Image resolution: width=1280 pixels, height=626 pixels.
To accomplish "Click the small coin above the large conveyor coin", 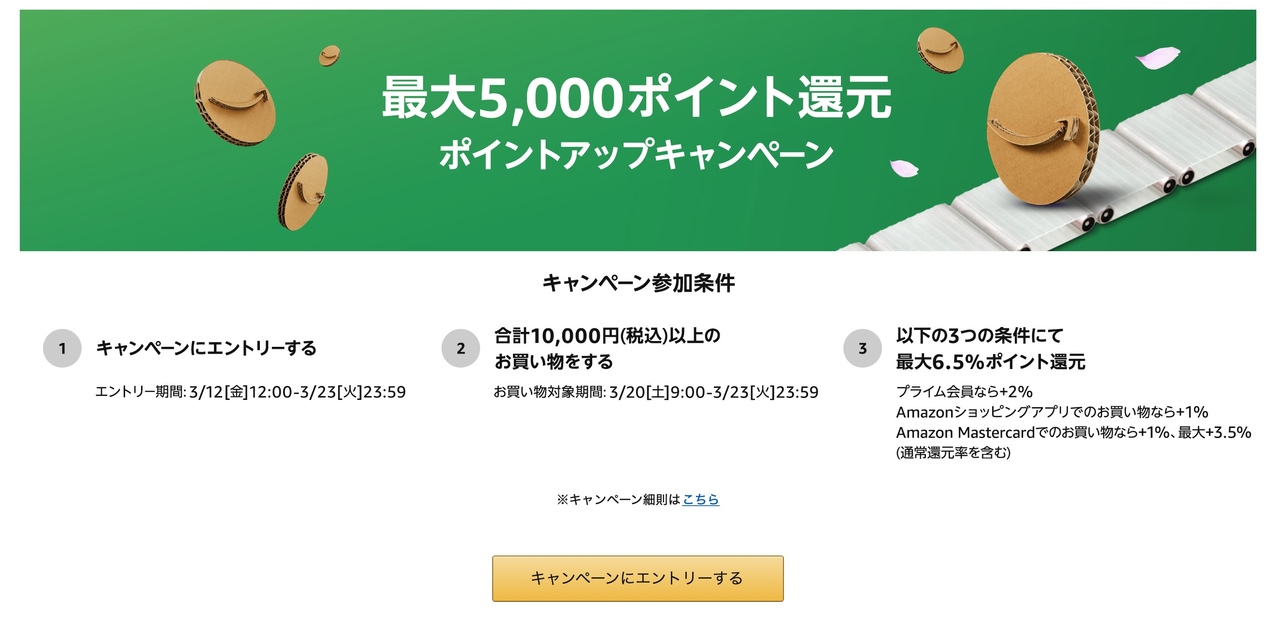I will coord(941,53).
